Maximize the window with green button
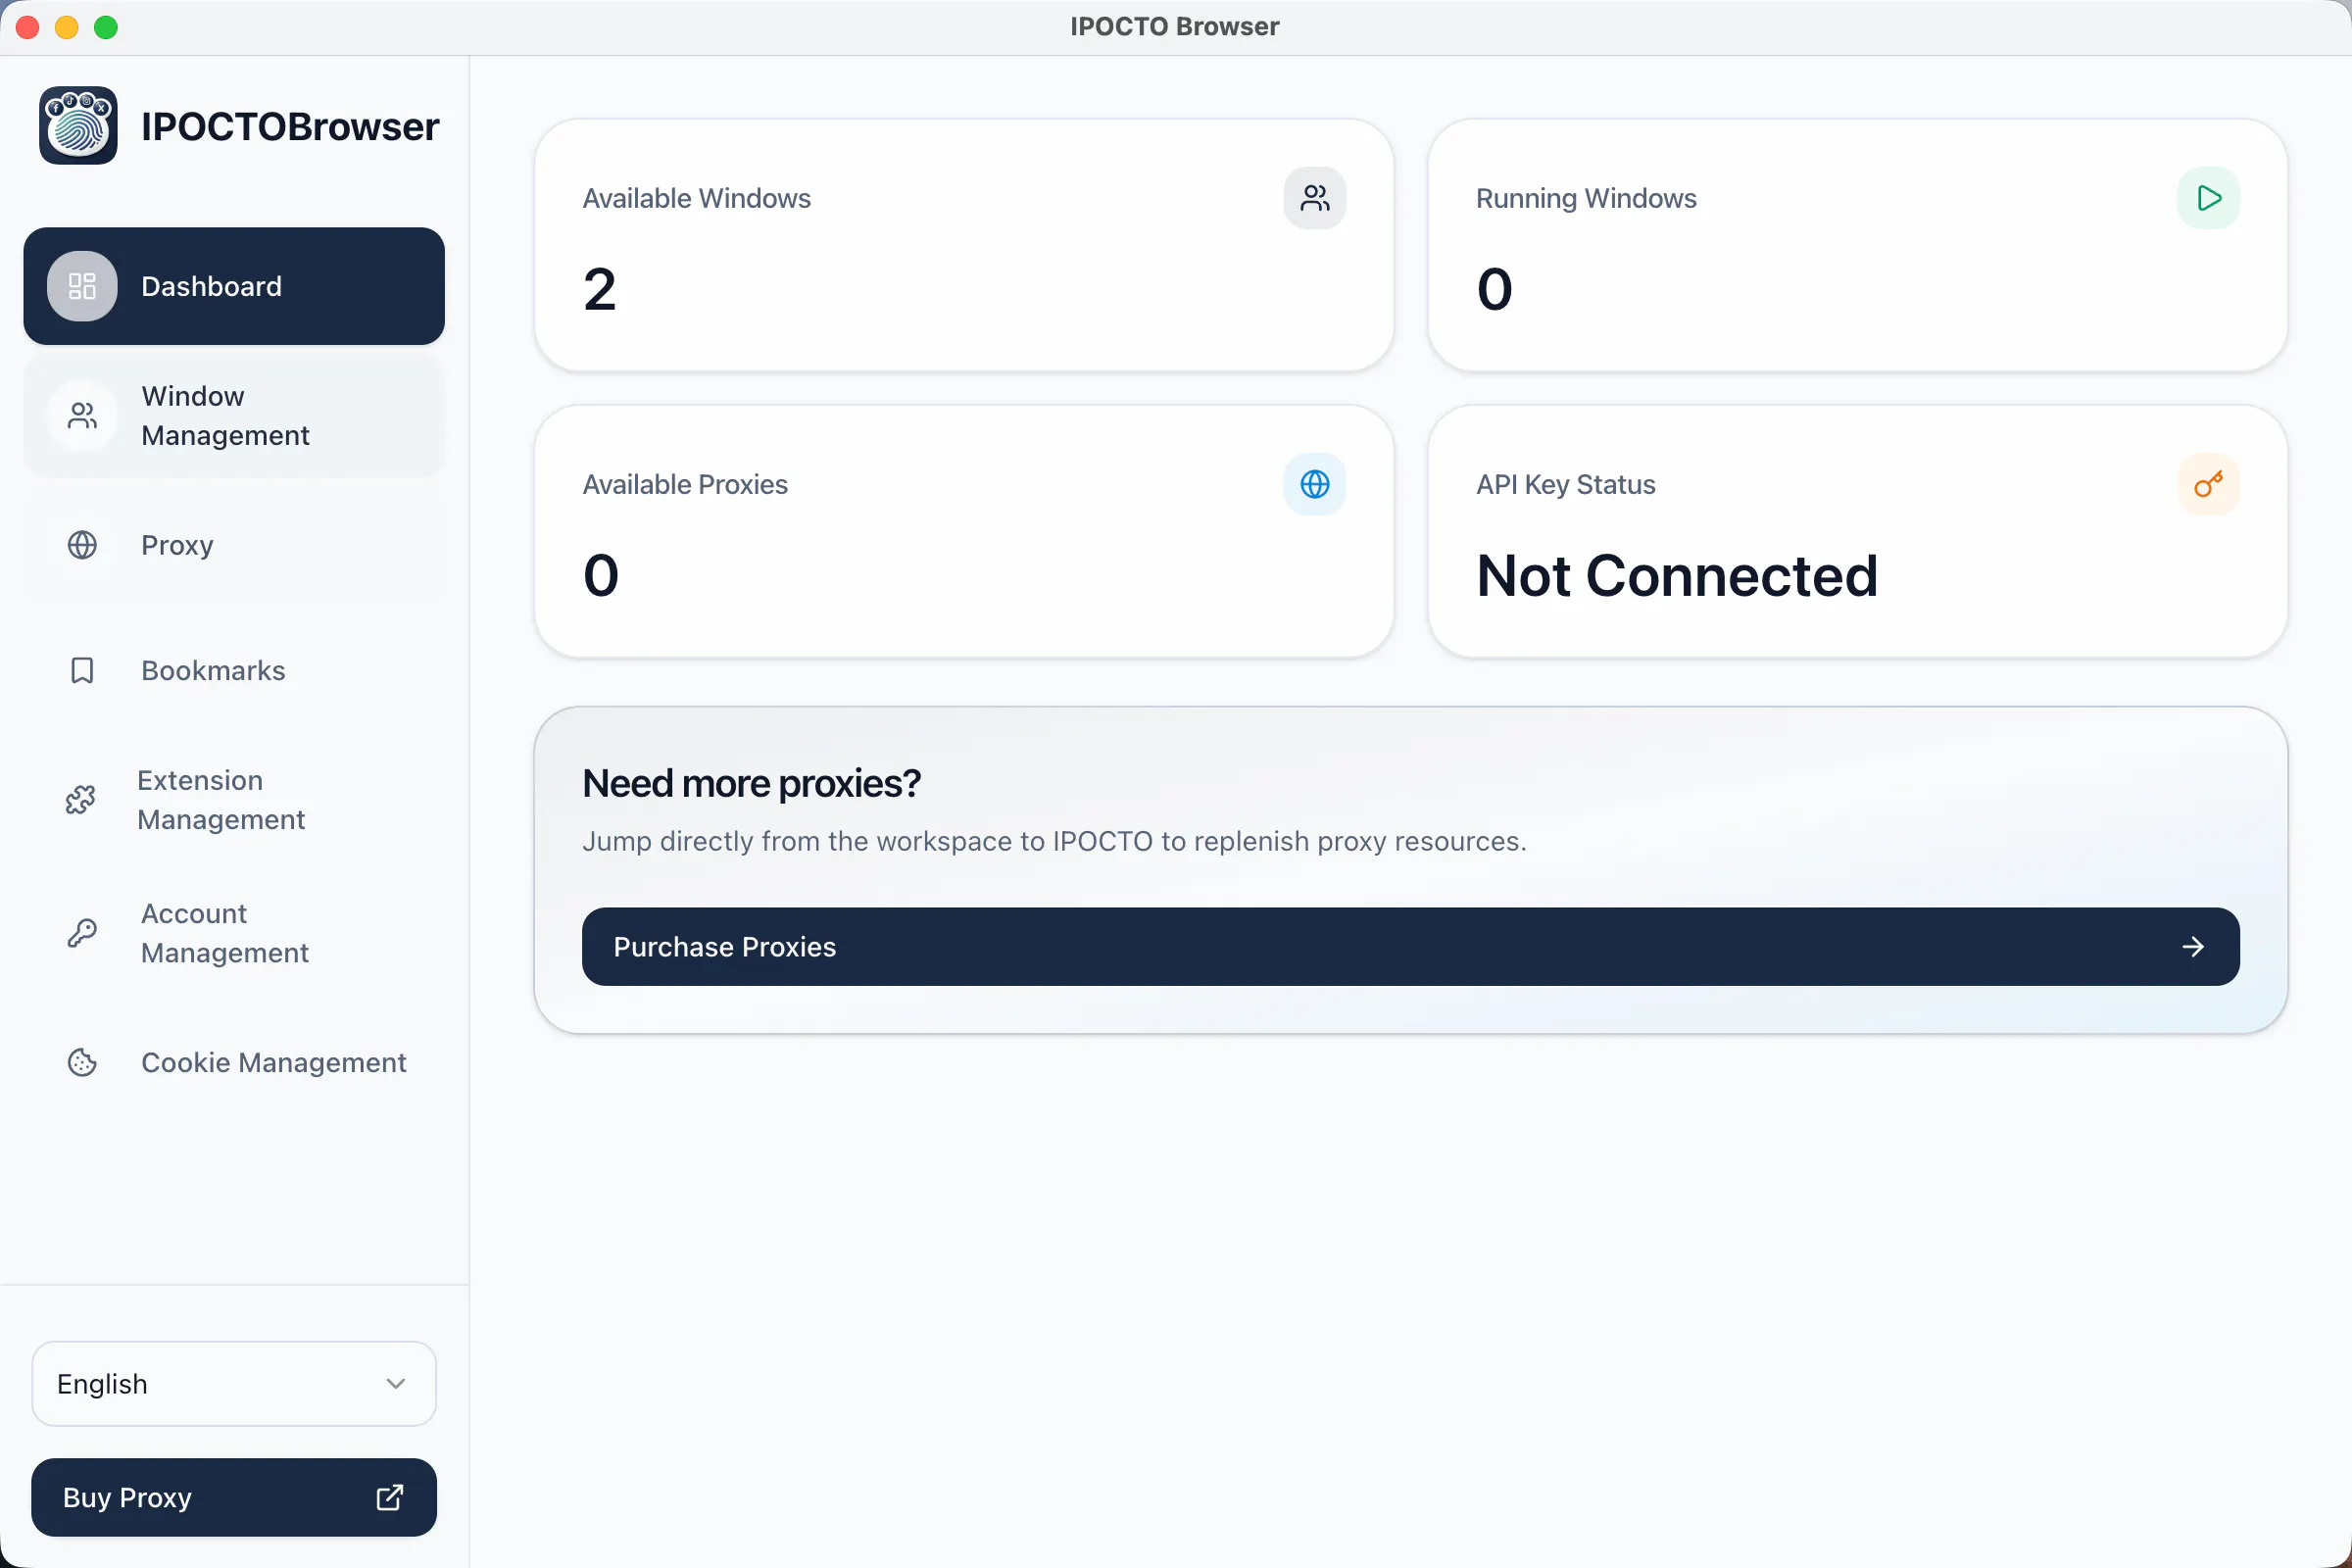The image size is (2352, 1568). [106, 27]
